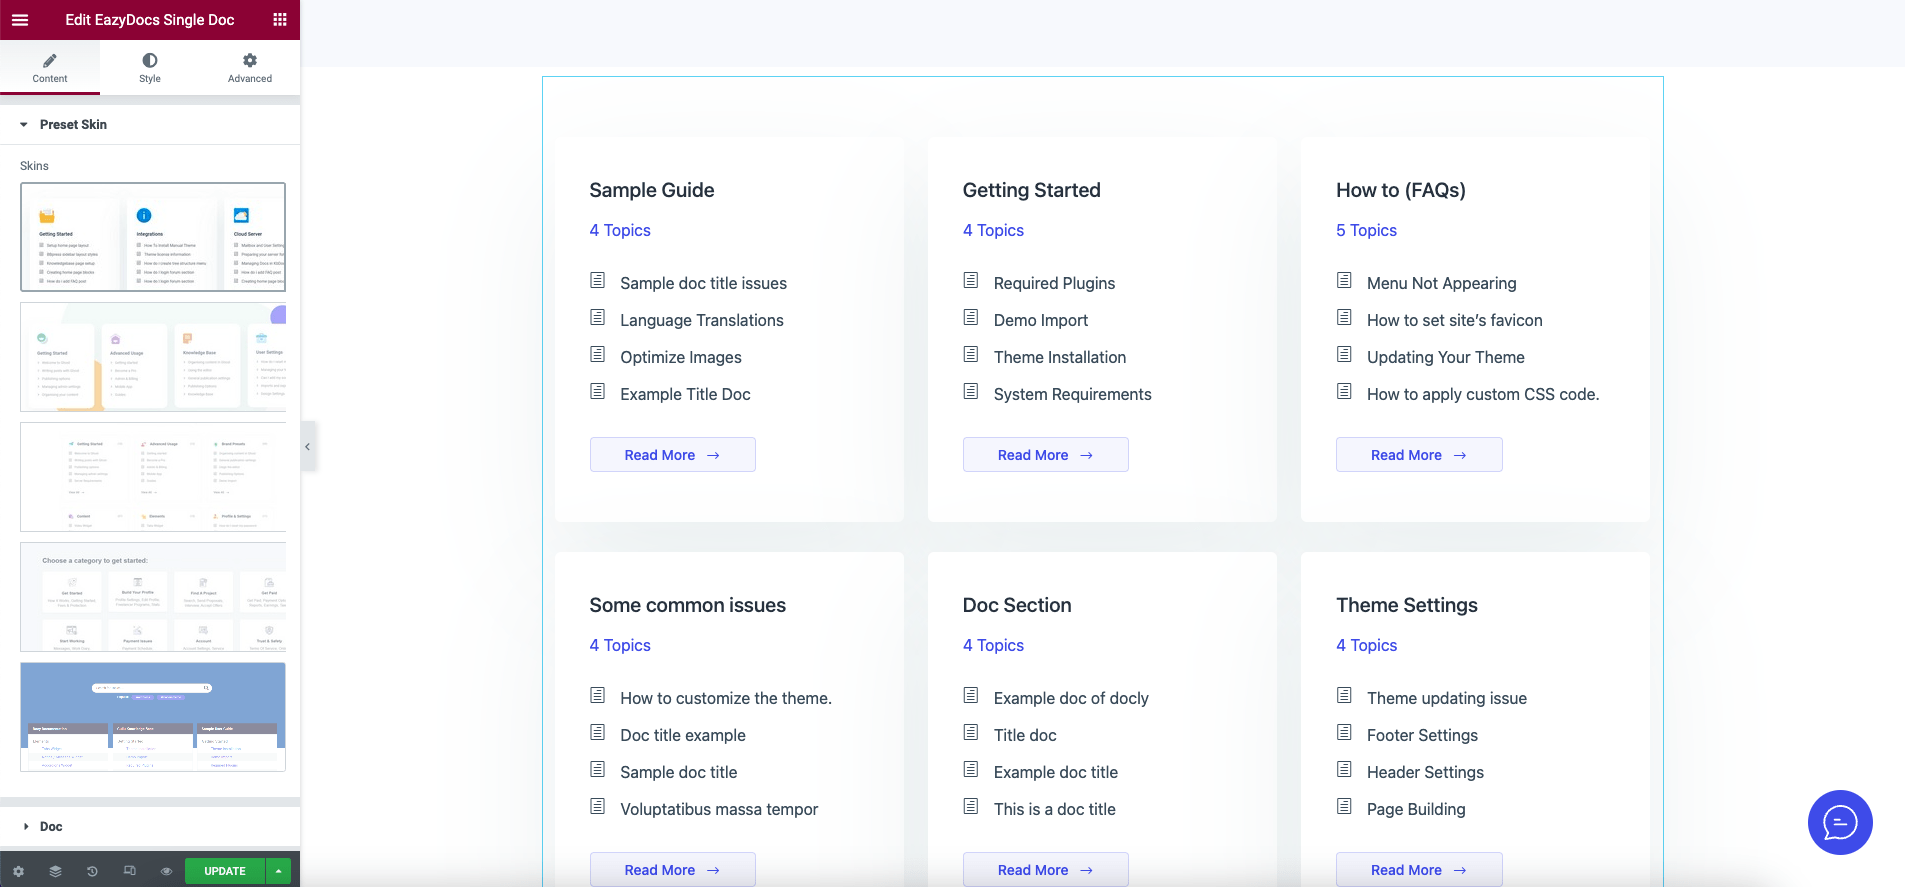The height and width of the screenshot is (887, 1905).
Task: Open the widgets grid panel icon
Action: tap(280, 20)
